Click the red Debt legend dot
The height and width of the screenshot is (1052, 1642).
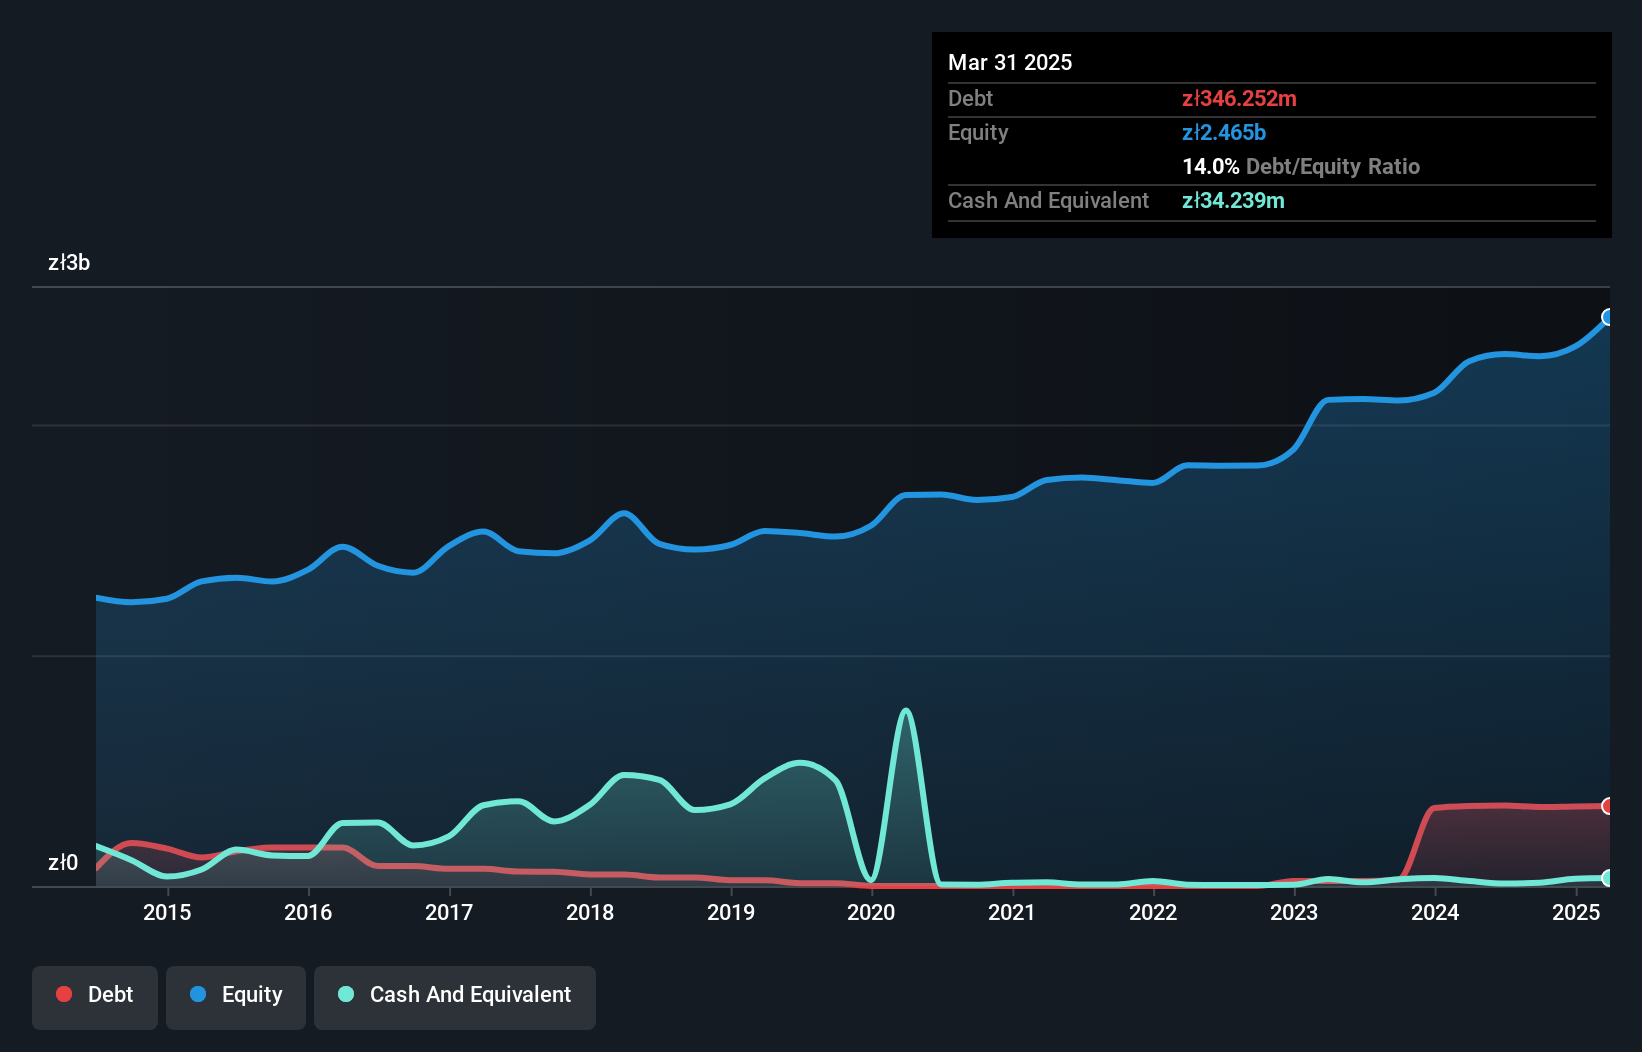(x=64, y=994)
